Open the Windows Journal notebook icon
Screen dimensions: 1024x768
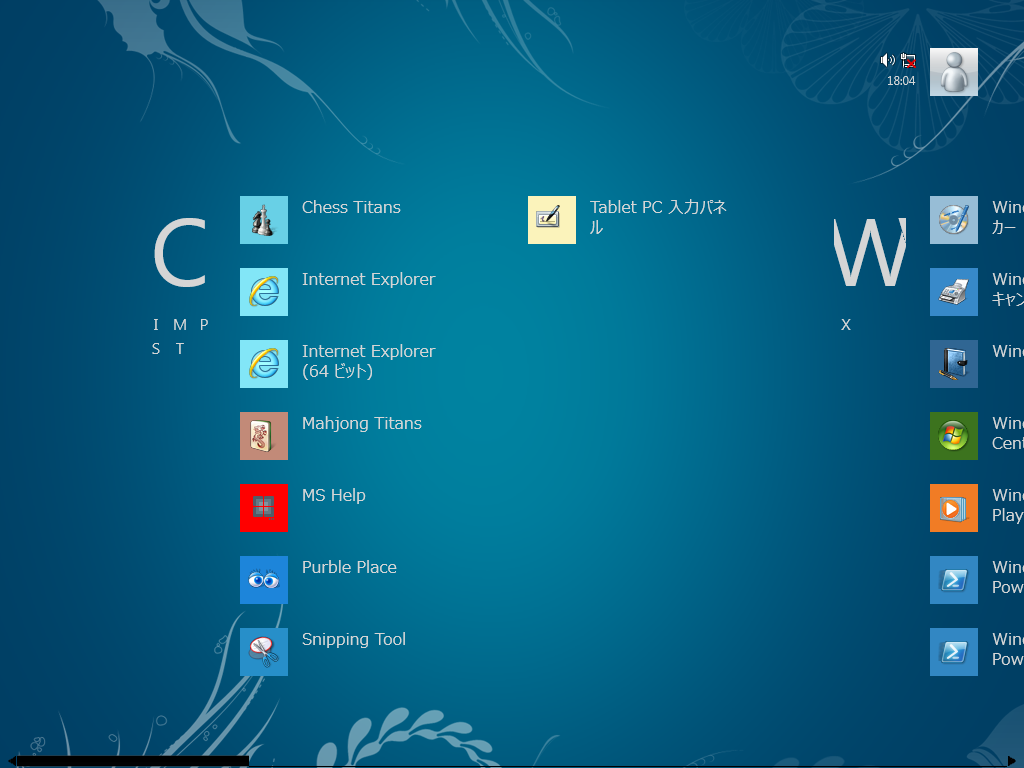(953, 364)
